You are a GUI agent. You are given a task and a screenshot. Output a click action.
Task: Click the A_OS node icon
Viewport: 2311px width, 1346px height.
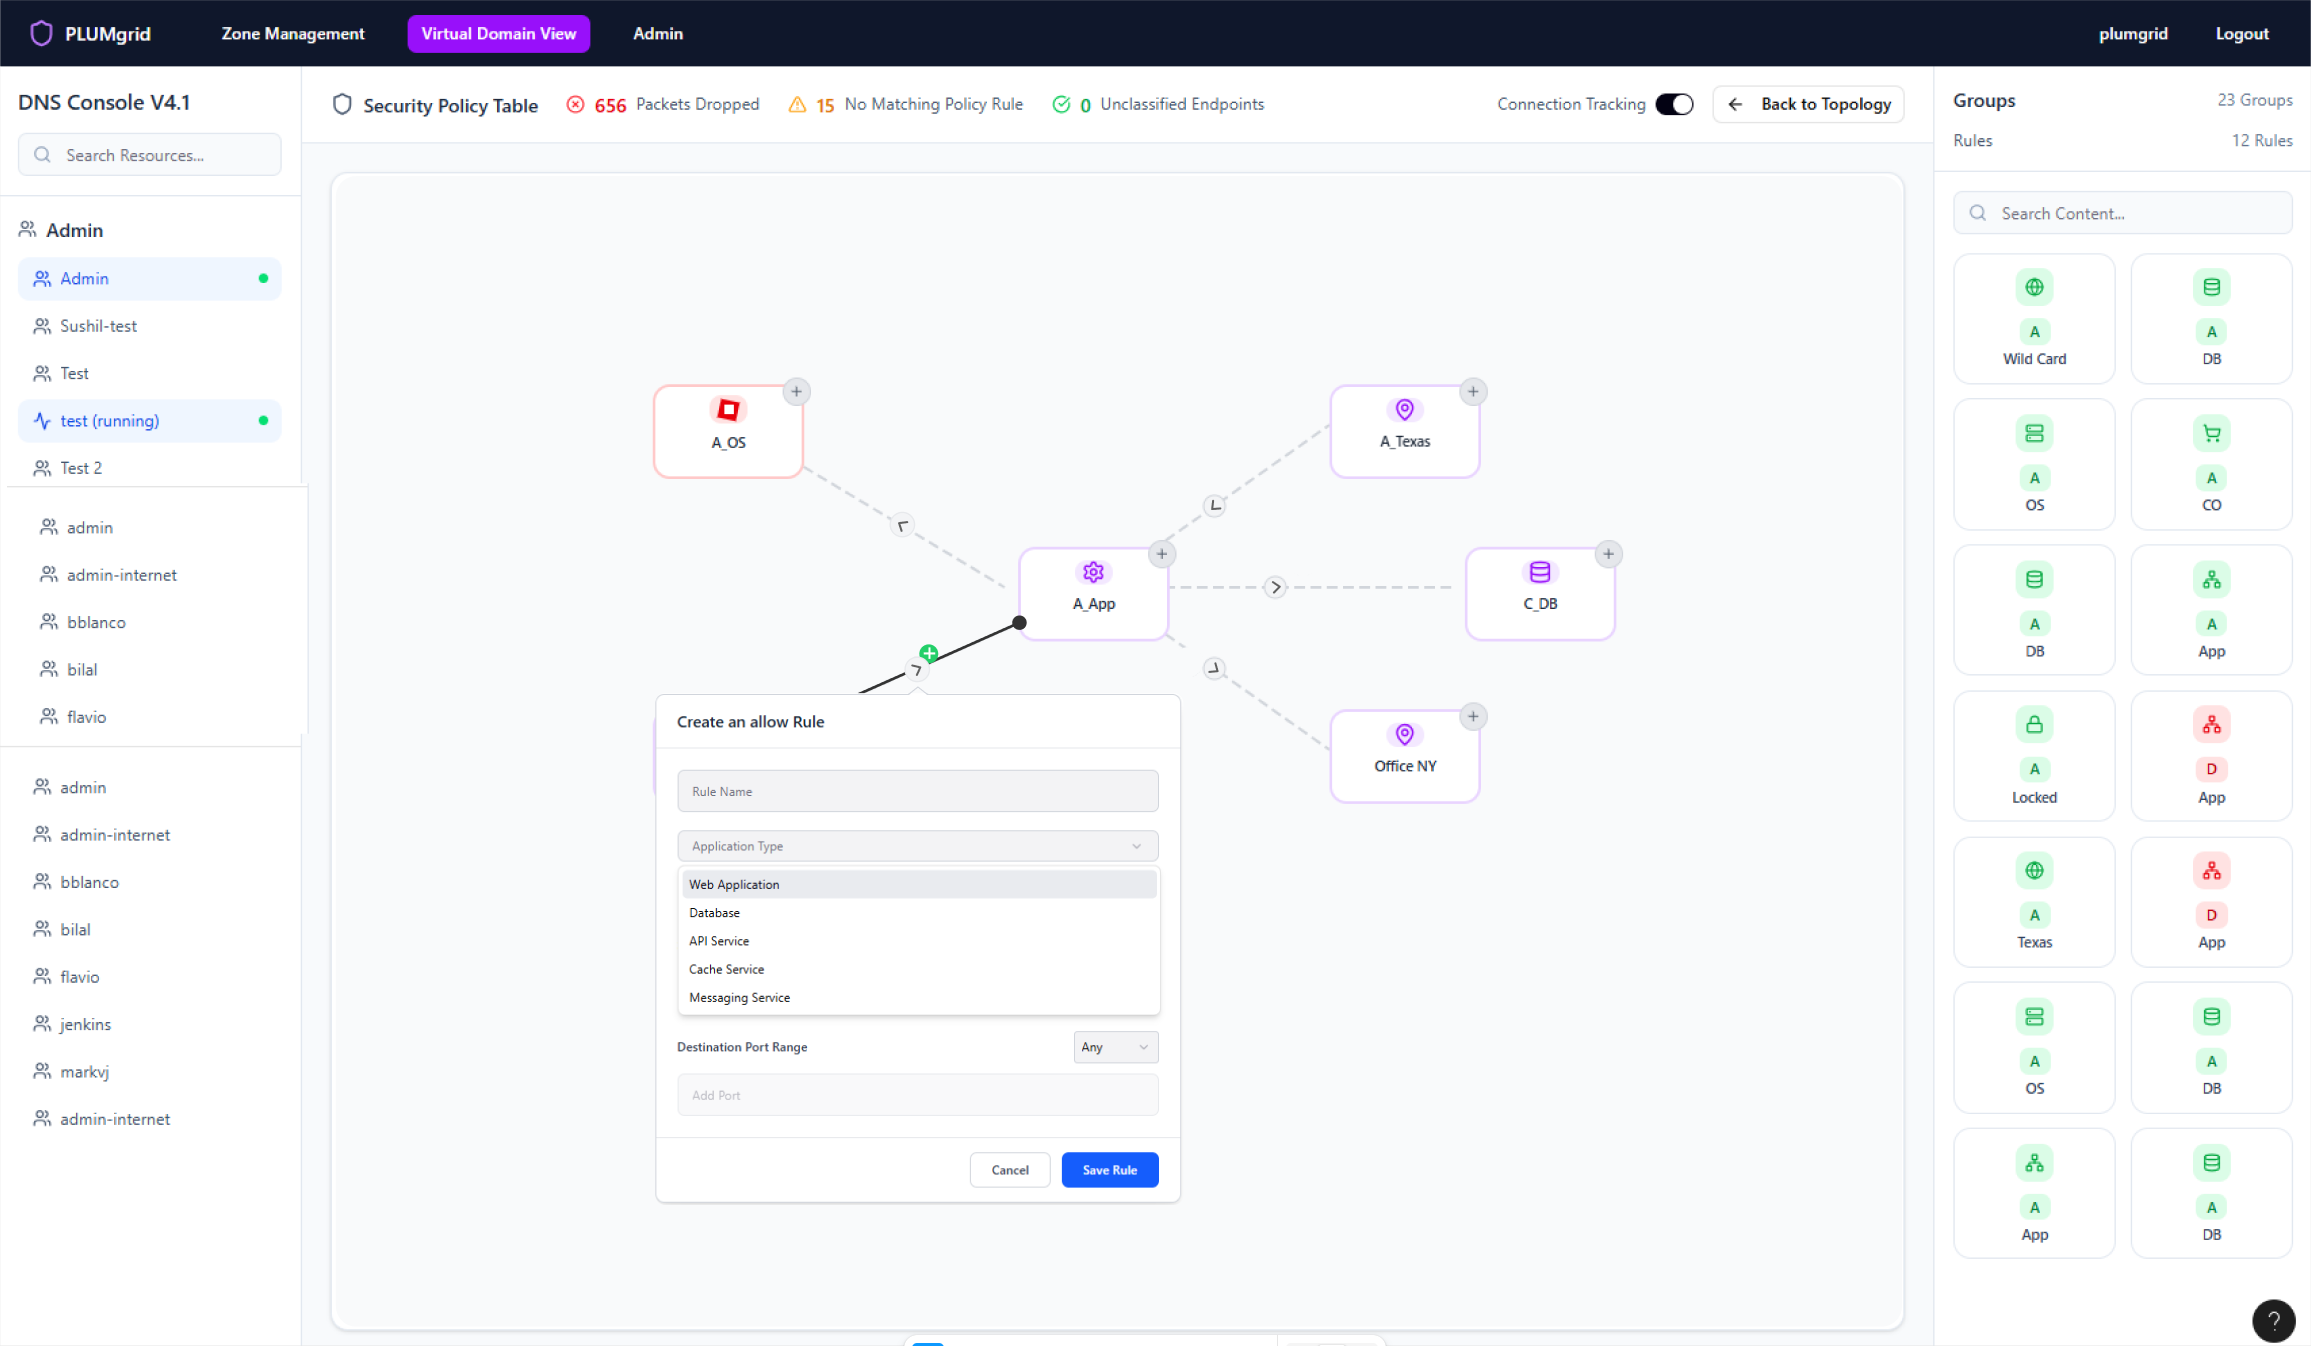[x=728, y=410]
